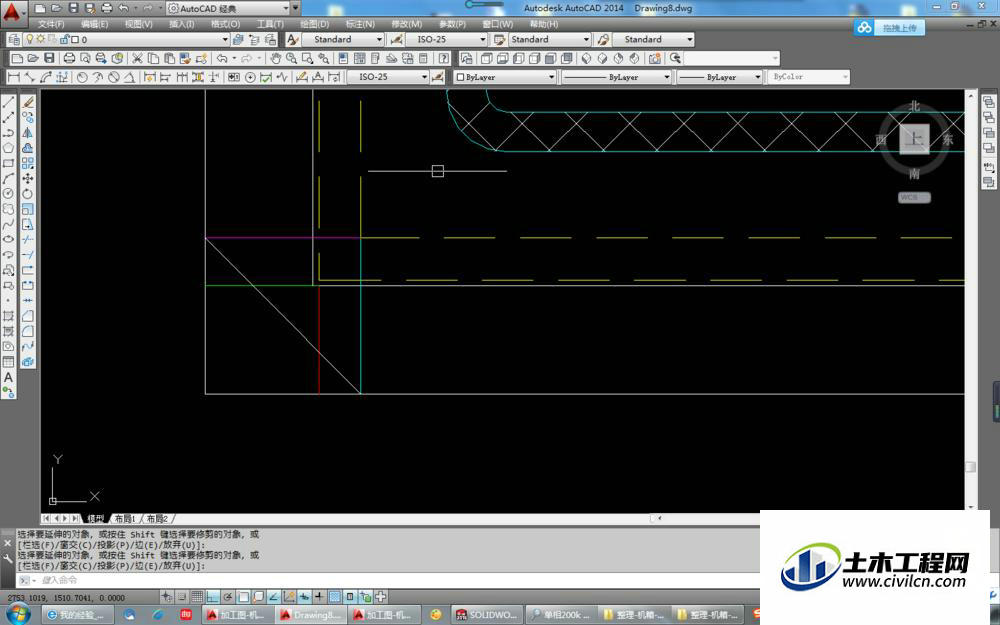This screenshot has height=625, width=1000.
Task: Select the Move tool
Action: point(28,179)
